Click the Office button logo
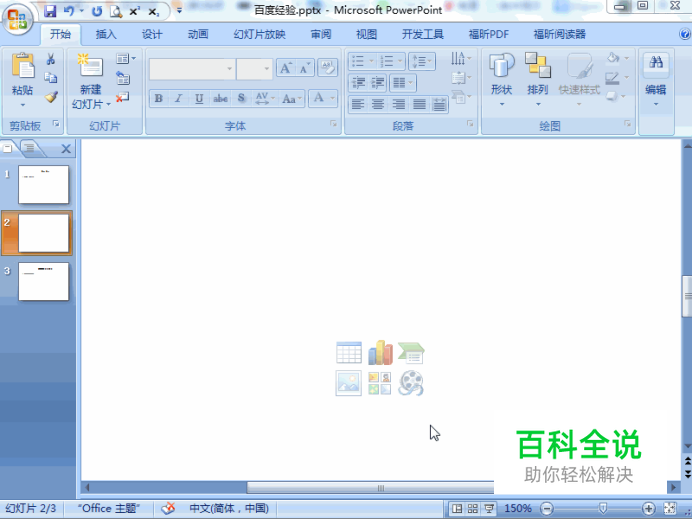 18,20
